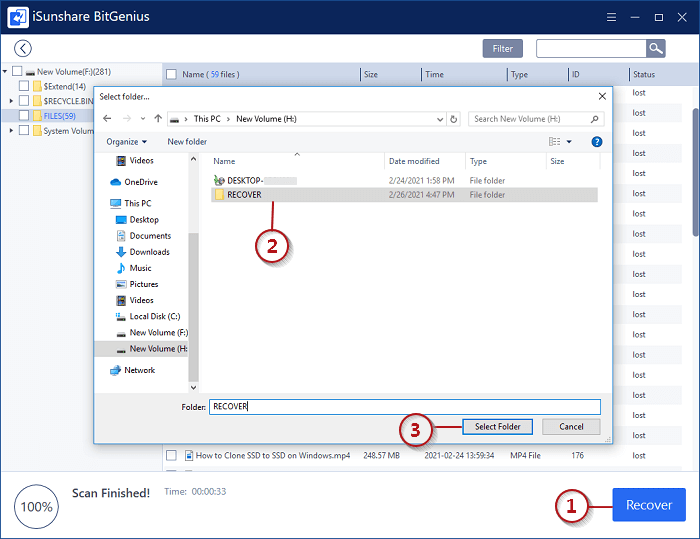700x539 pixels.
Task: Open the help icon in folder dialog
Action: [x=597, y=142]
